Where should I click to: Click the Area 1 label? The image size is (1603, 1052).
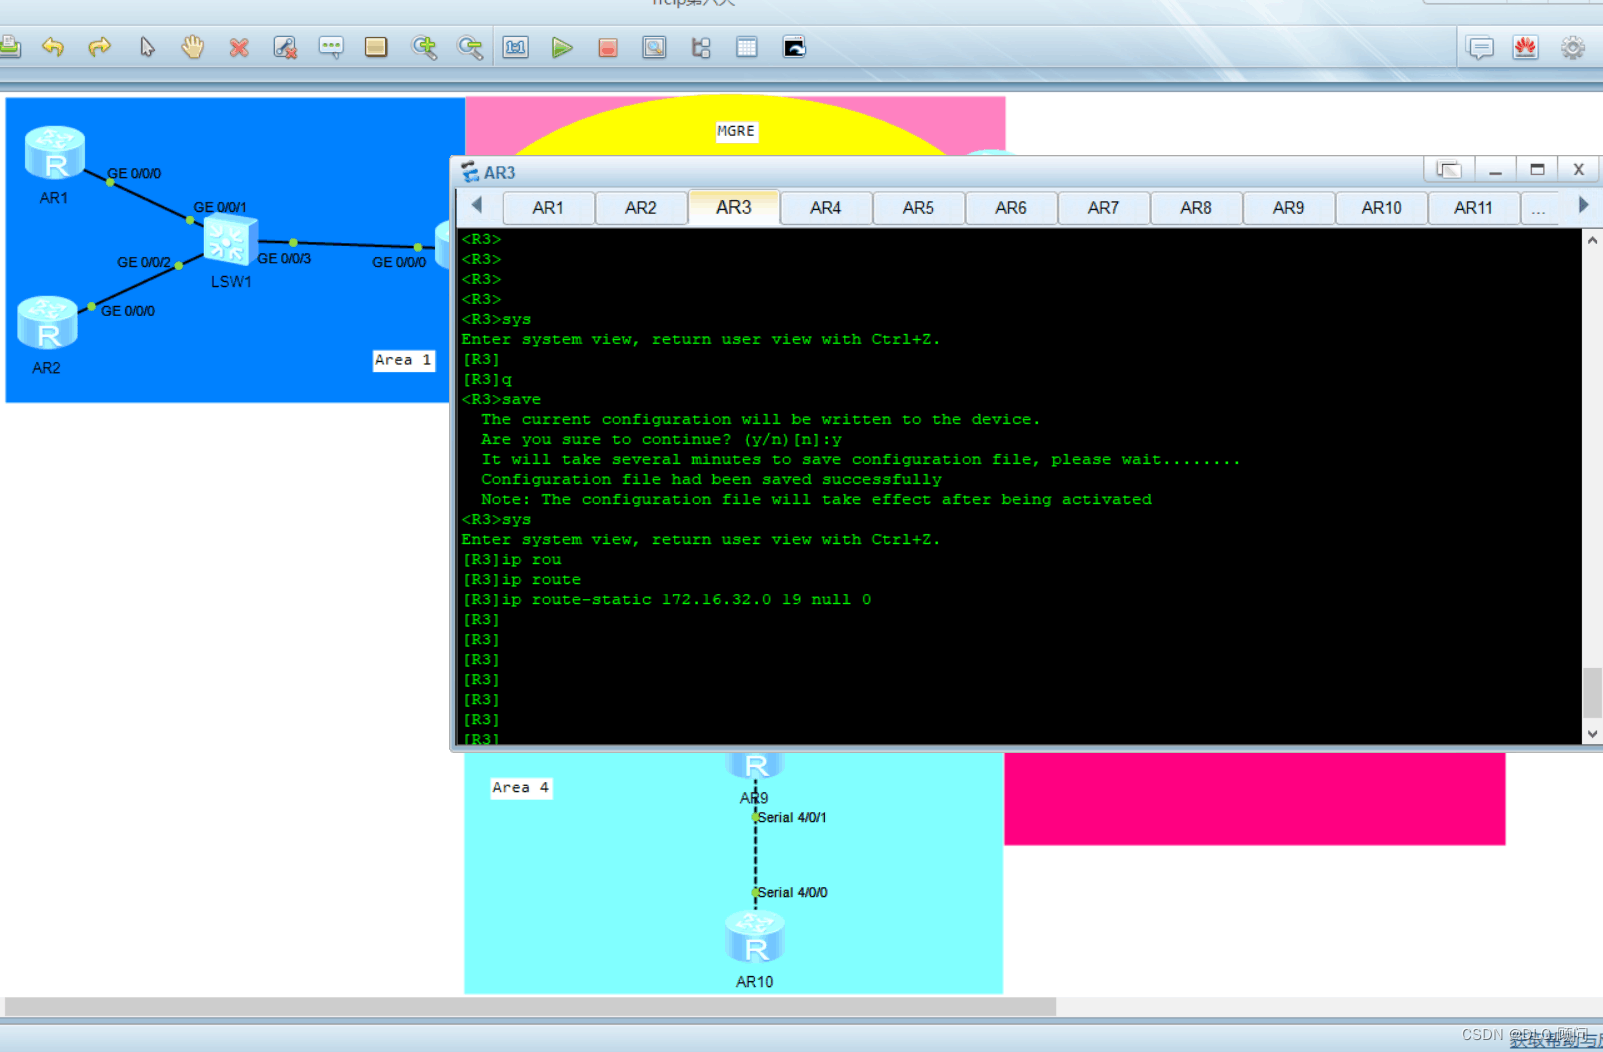pos(404,360)
